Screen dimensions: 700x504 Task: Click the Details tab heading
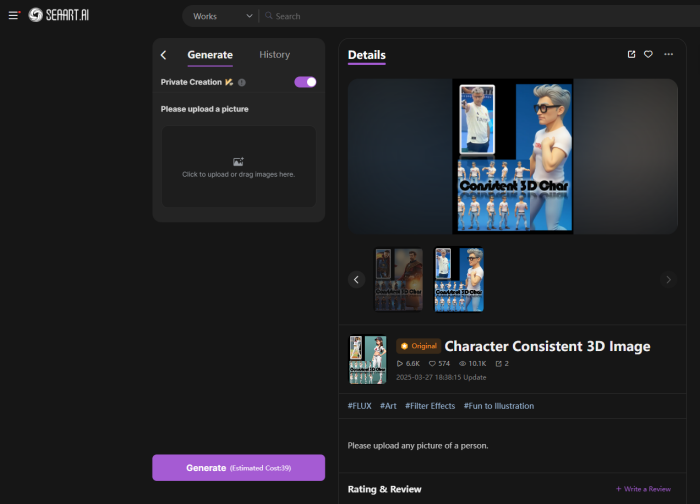tap(367, 55)
